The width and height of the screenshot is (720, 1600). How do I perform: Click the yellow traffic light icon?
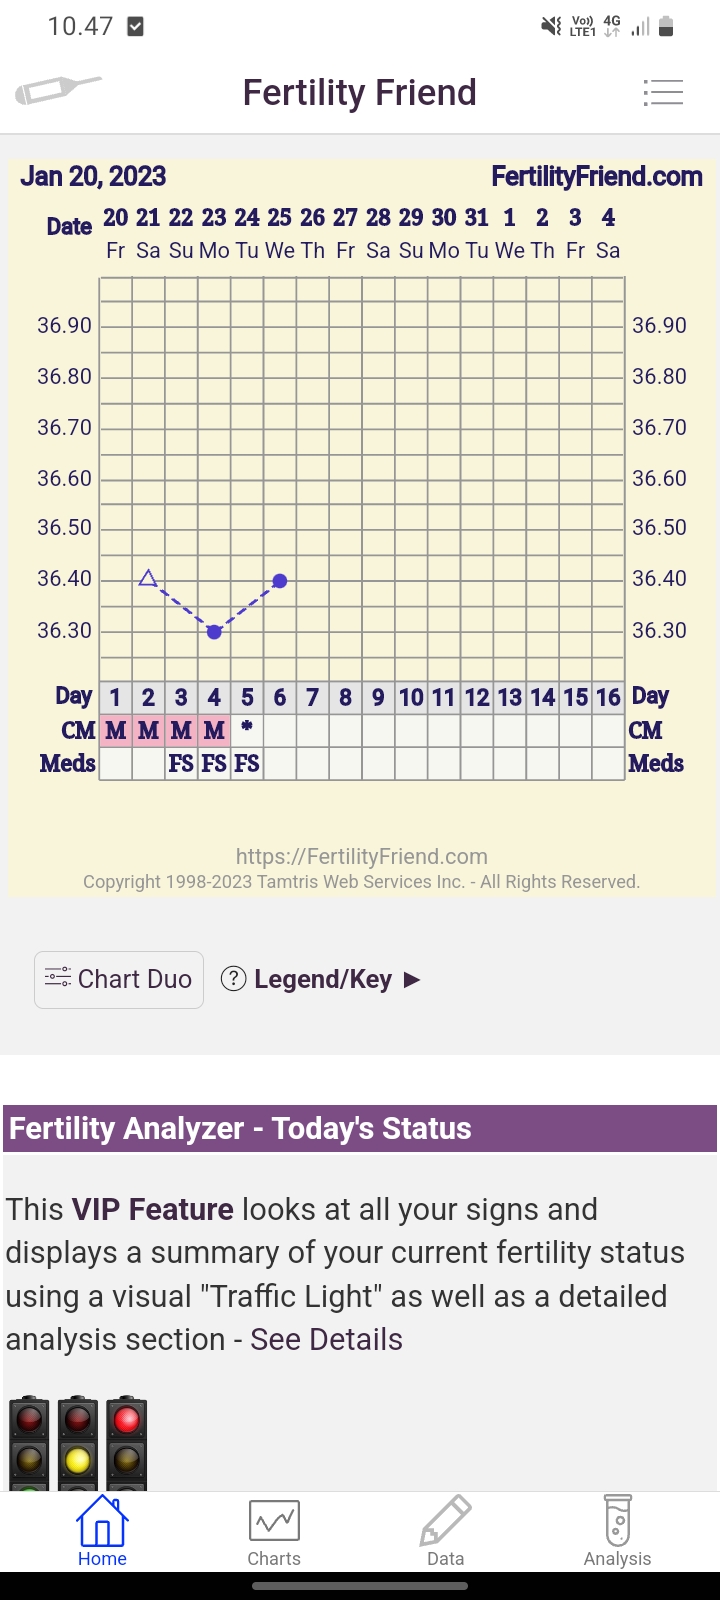coord(78,1445)
